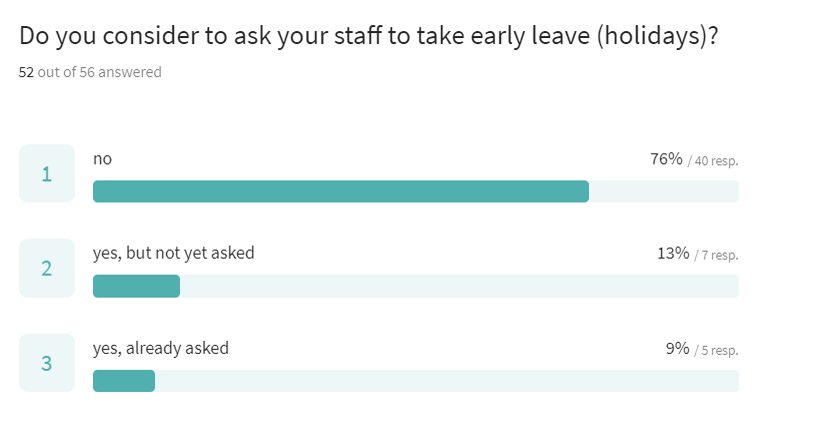
Task: Click filled bar for "yes, but not yet asked"
Action: [x=136, y=286]
